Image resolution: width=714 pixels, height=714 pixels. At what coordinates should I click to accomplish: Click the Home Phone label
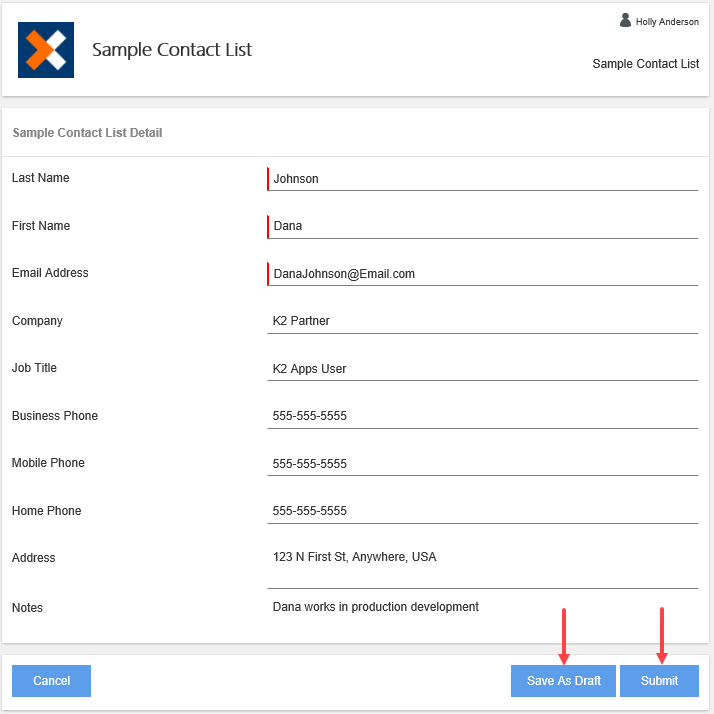pyautogui.click(x=46, y=510)
